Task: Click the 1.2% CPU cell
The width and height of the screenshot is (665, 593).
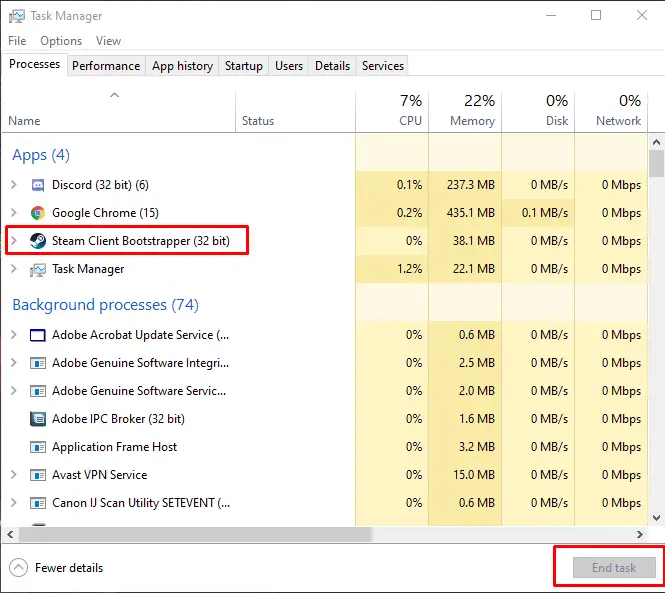Action: [392, 269]
